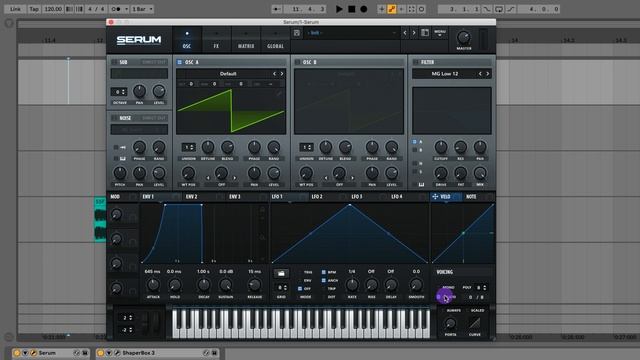Select the ENV 1 tab
Viewport: 640px width, 360px height.
pyautogui.click(x=148, y=197)
